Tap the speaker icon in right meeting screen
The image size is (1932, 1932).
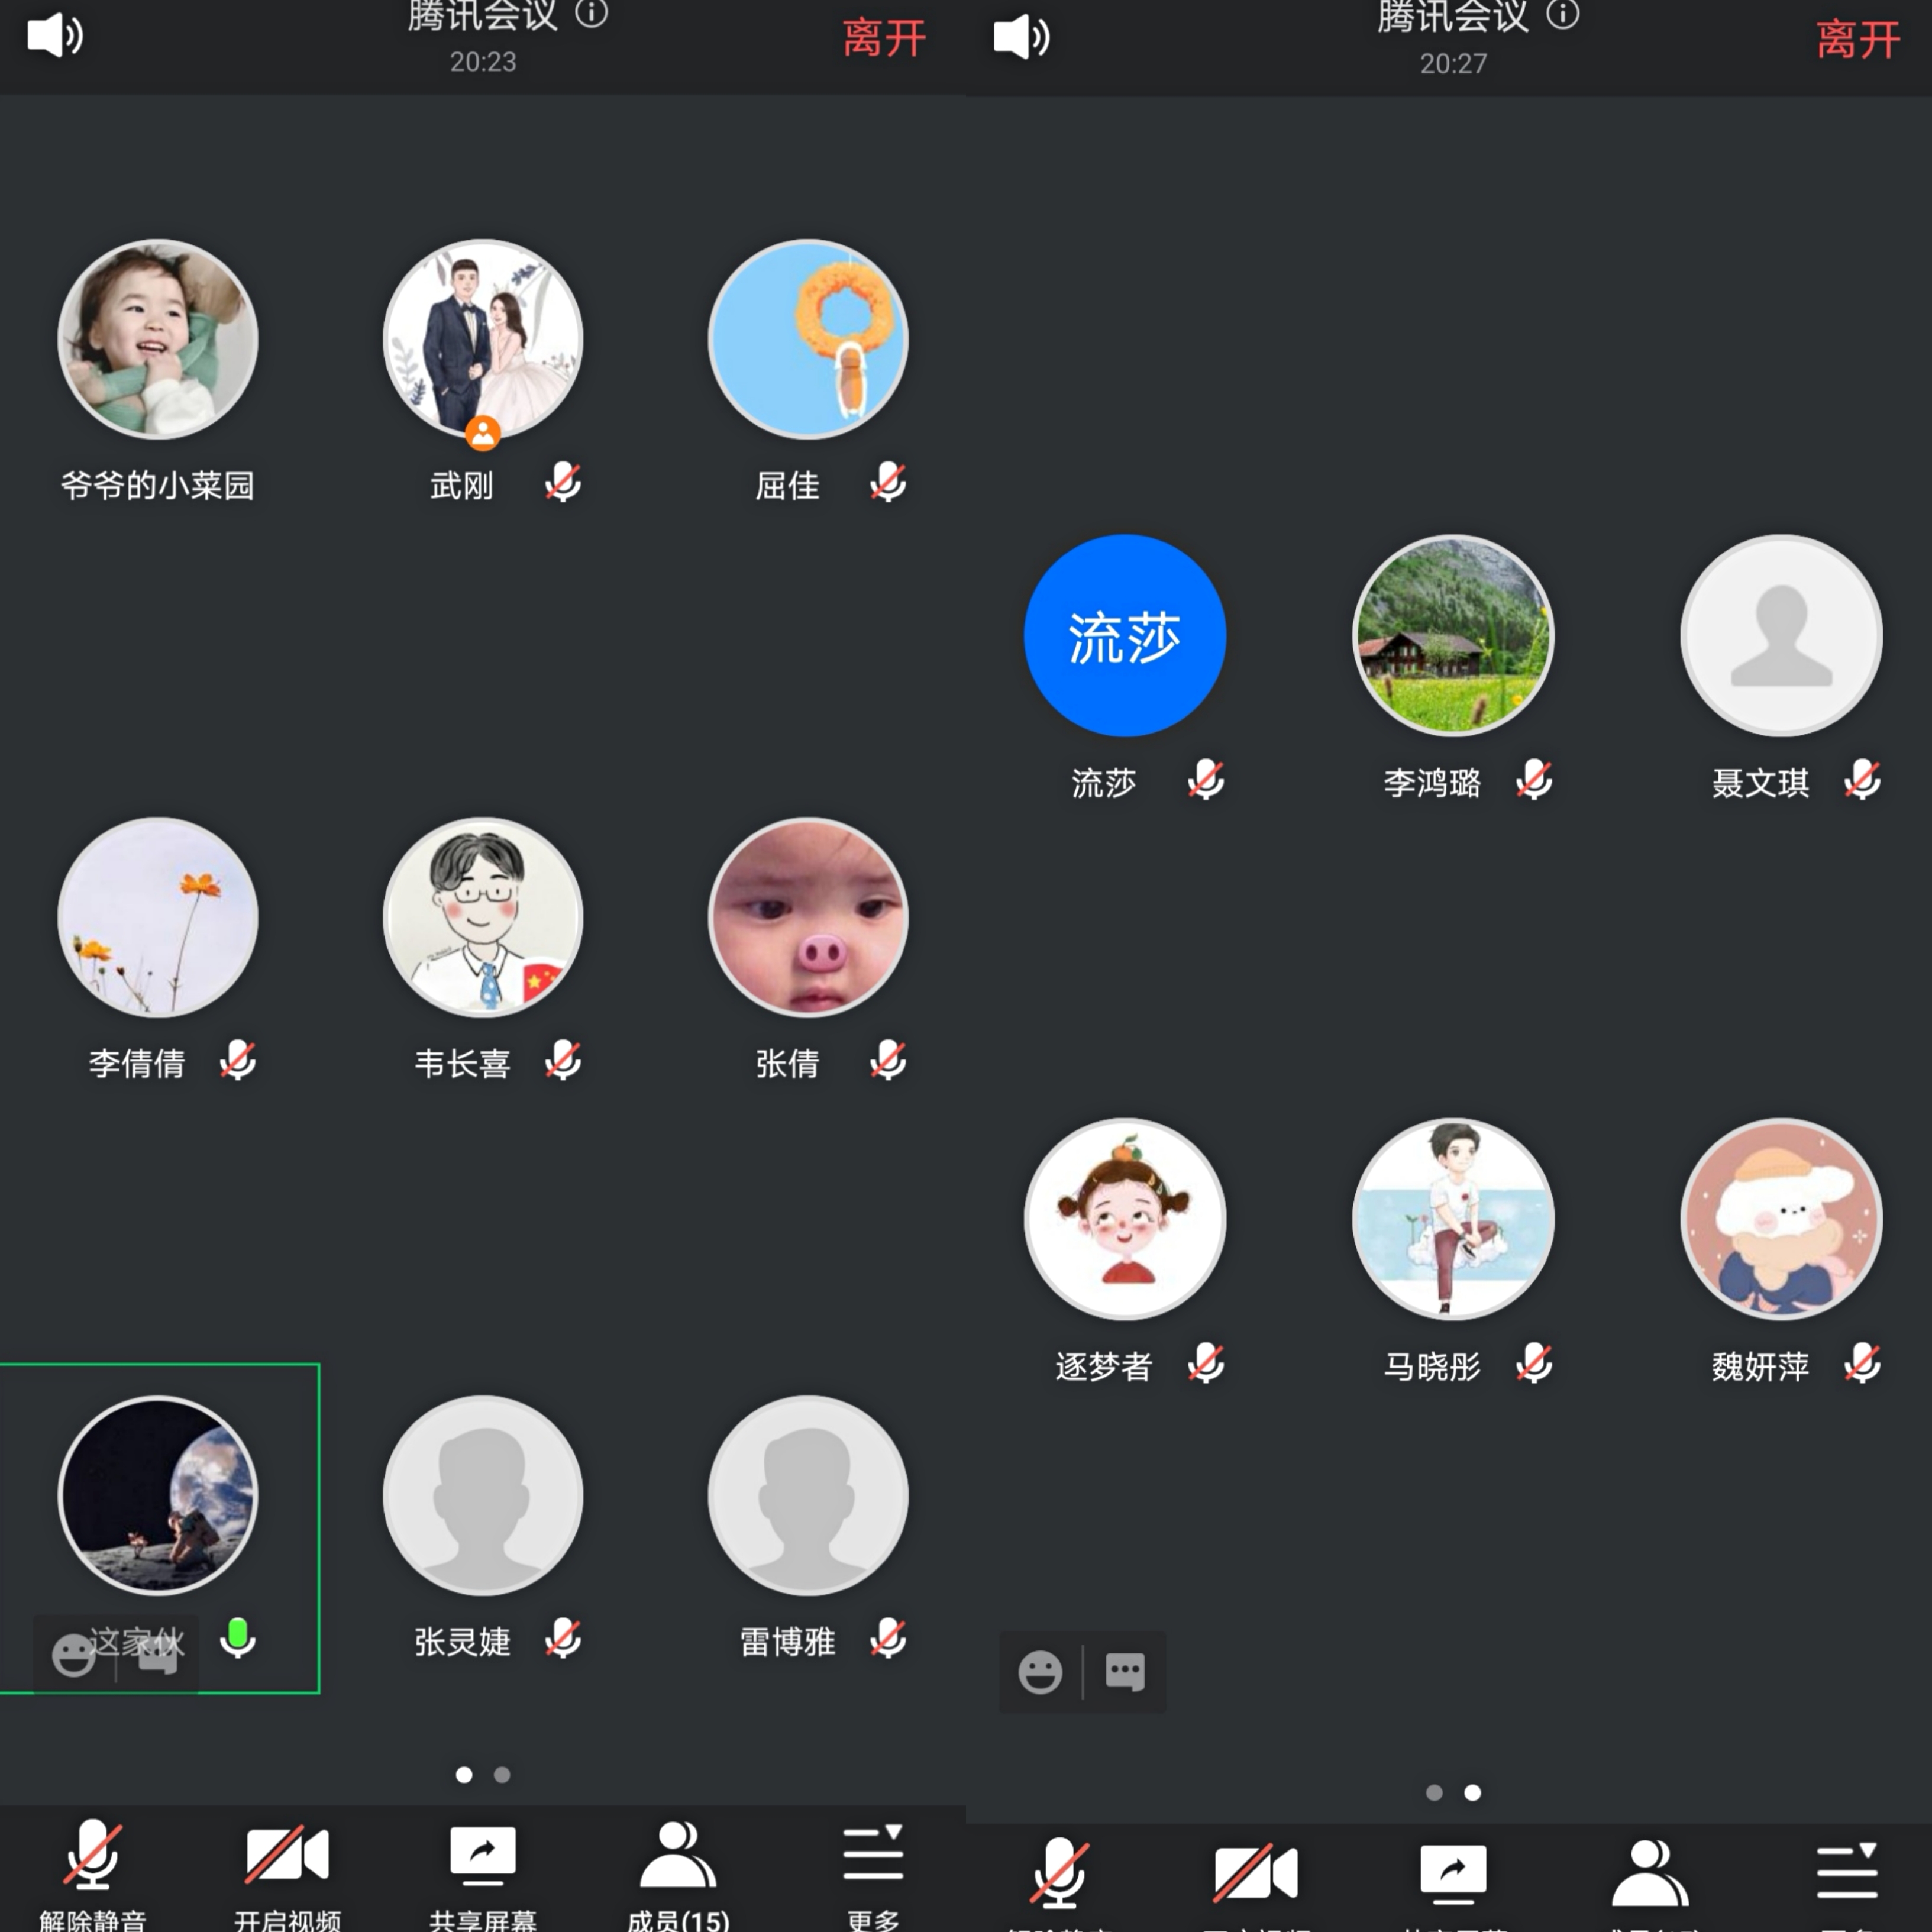pyautogui.click(x=1021, y=38)
